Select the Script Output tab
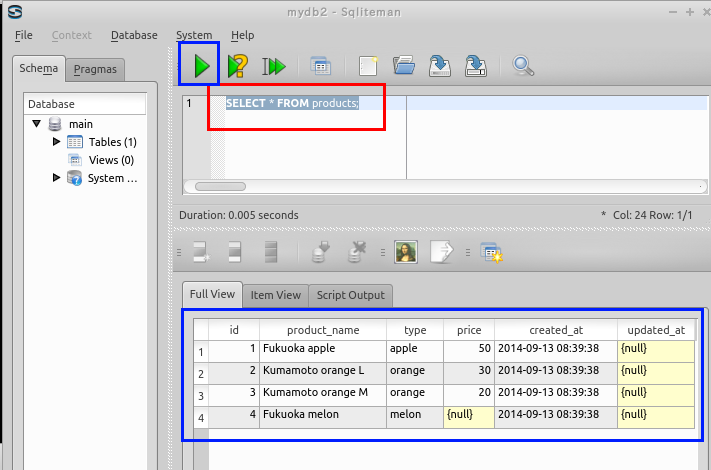 (x=351, y=295)
